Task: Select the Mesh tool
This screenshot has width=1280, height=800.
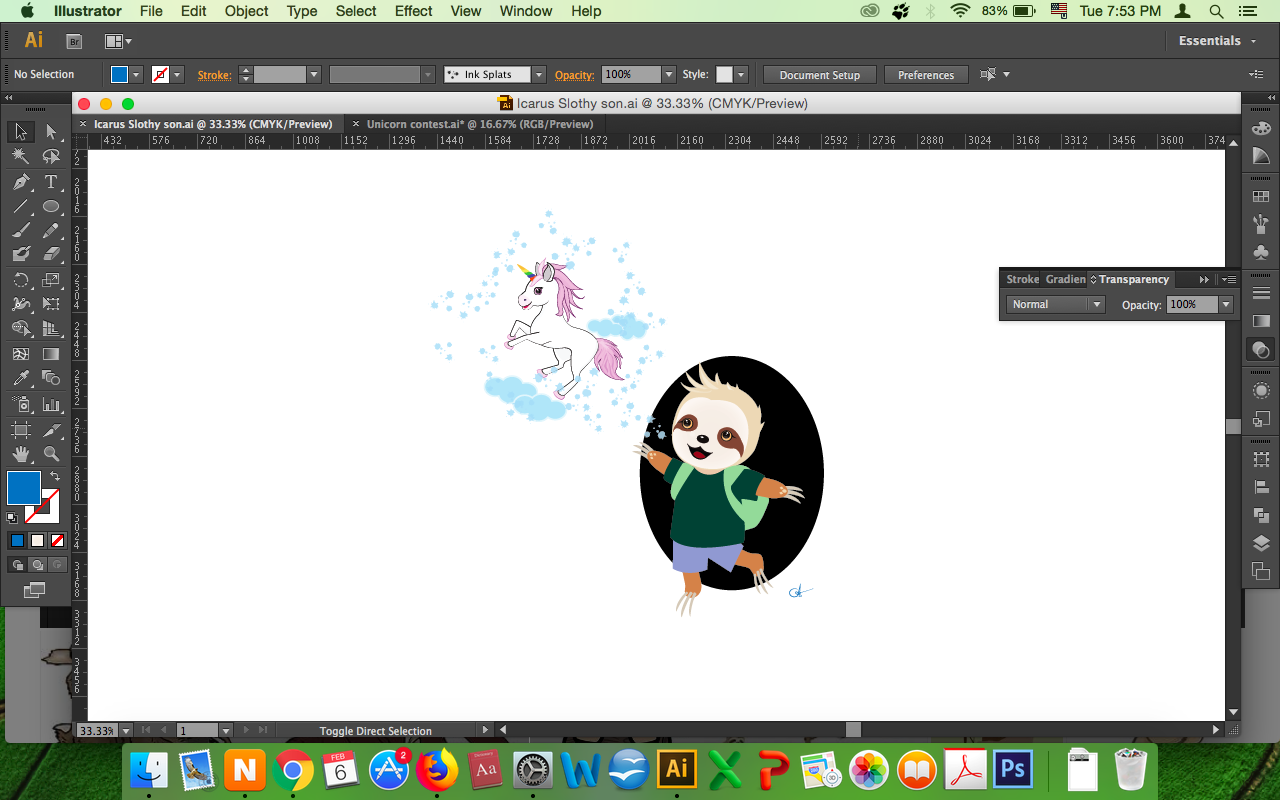Action: coord(20,354)
